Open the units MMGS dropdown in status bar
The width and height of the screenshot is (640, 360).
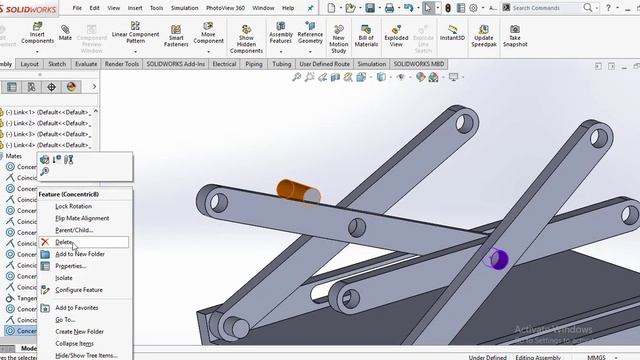pos(616,357)
